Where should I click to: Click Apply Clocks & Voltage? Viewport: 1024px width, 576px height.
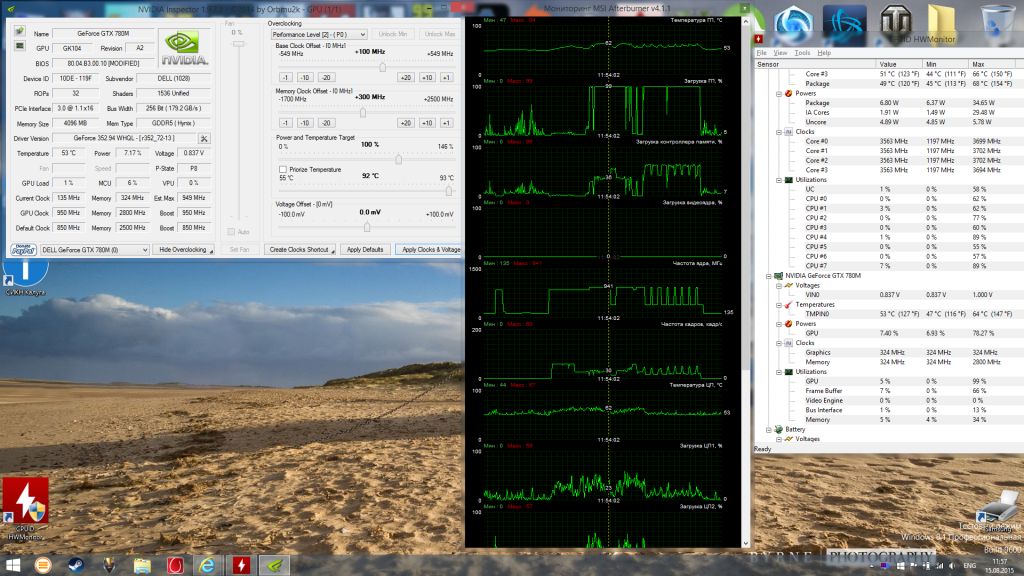[x=430, y=249]
